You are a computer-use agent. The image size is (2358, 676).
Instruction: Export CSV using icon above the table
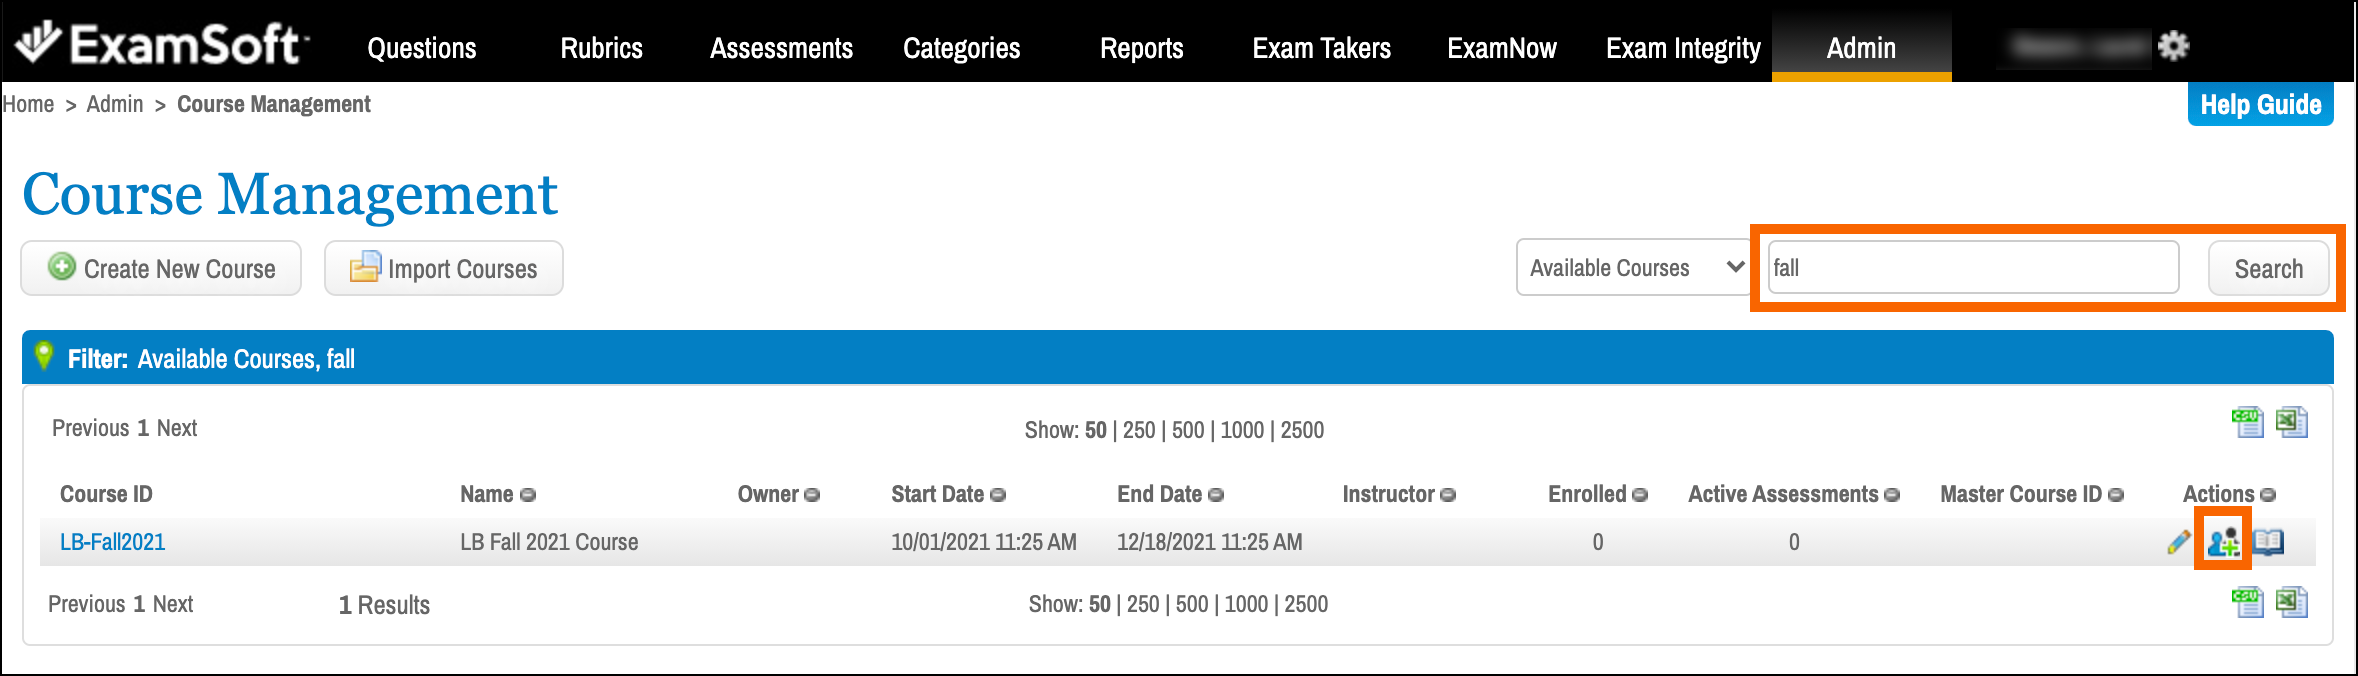pyautogui.click(x=2247, y=422)
